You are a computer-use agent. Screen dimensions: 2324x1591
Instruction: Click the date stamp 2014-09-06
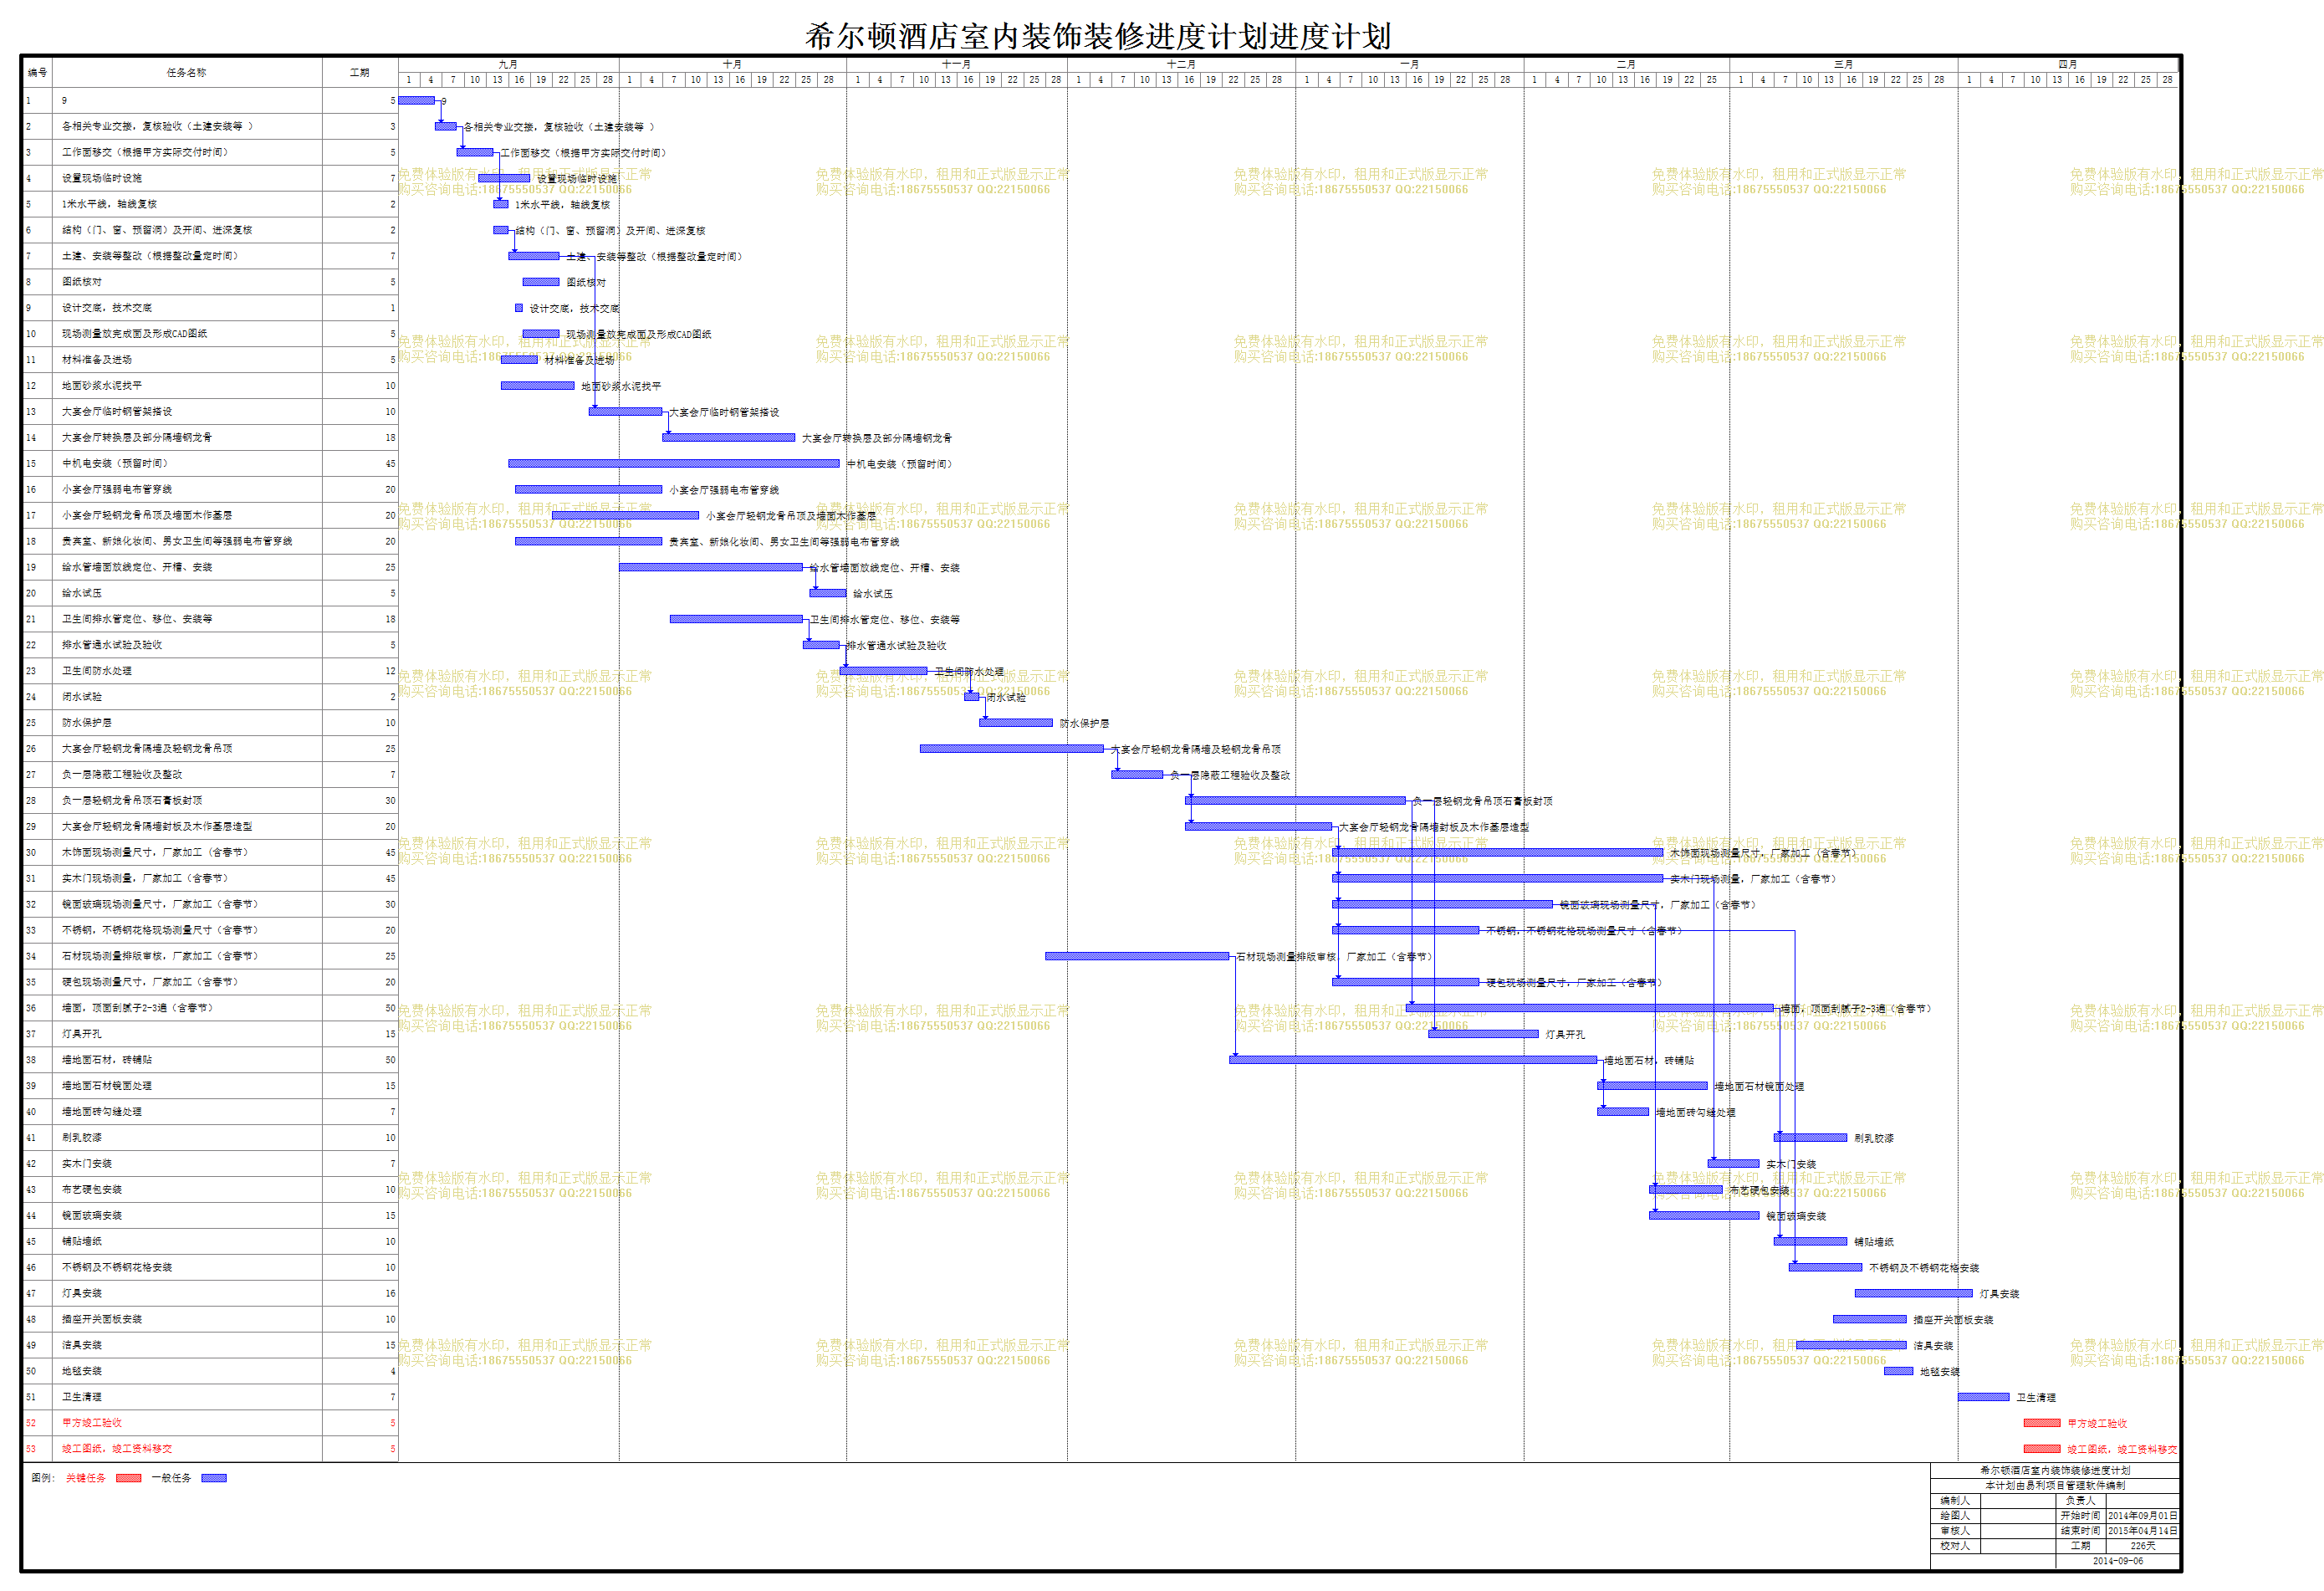point(2117,1561)
